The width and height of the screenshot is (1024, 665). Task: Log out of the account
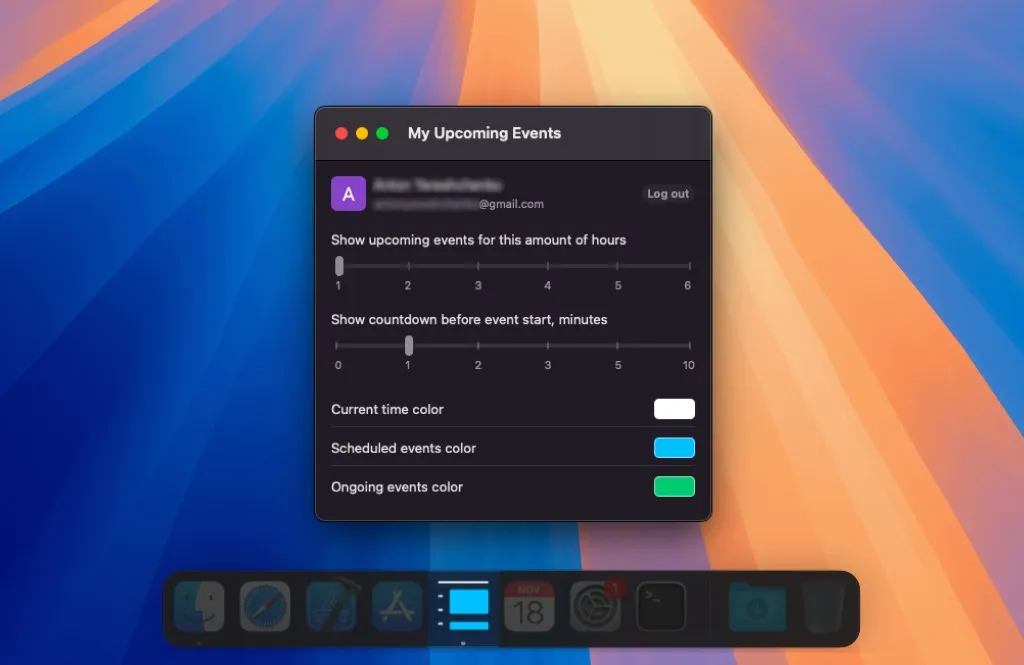(x=667, y=193)
